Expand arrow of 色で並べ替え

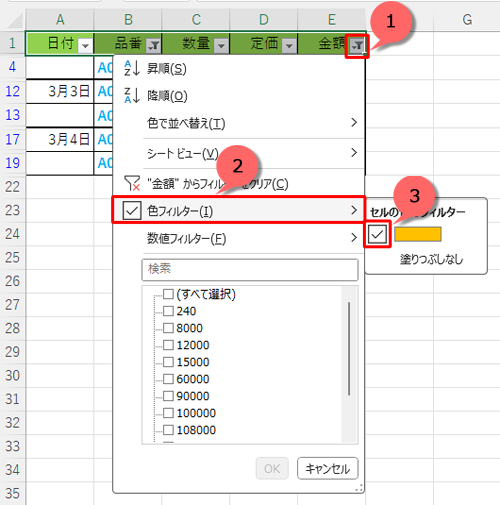pyautogui.click(x=354, y=123)
